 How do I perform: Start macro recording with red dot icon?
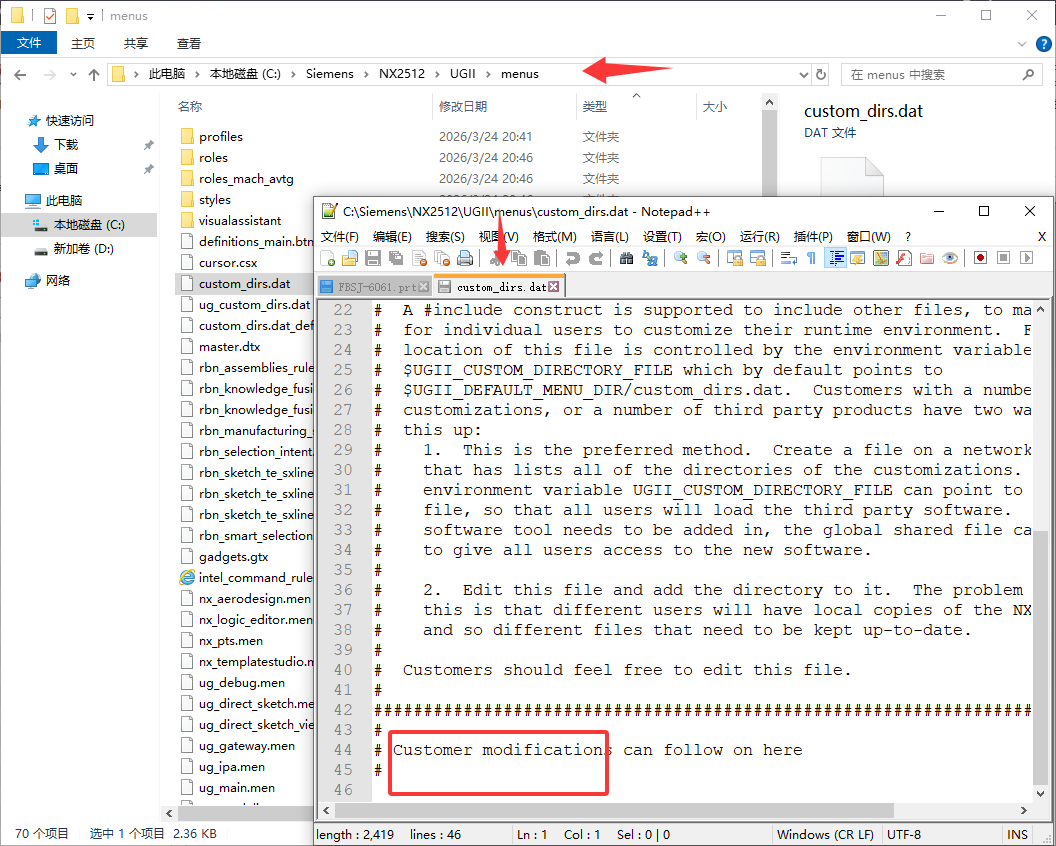click(981, 258)
